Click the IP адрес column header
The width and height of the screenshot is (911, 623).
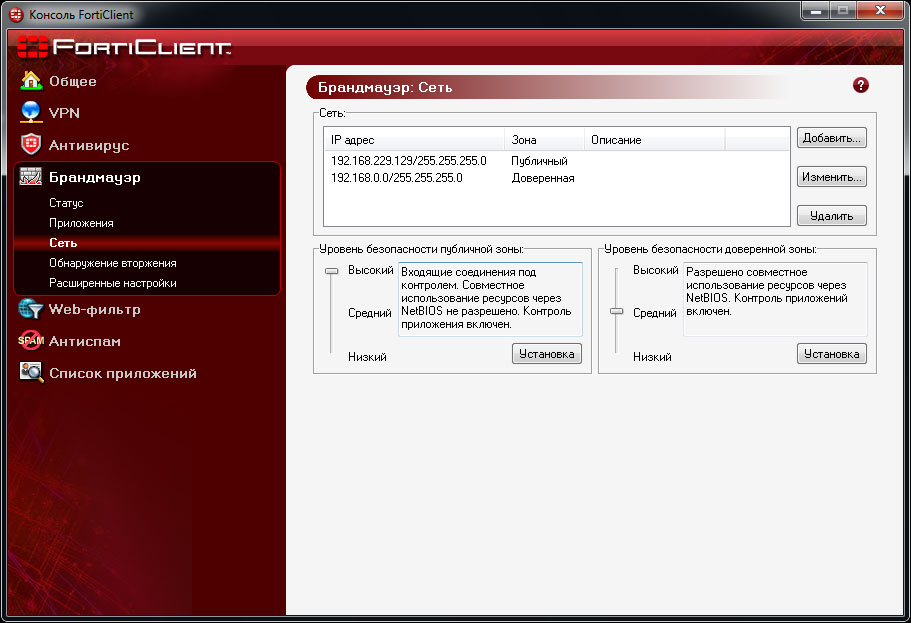414,140
